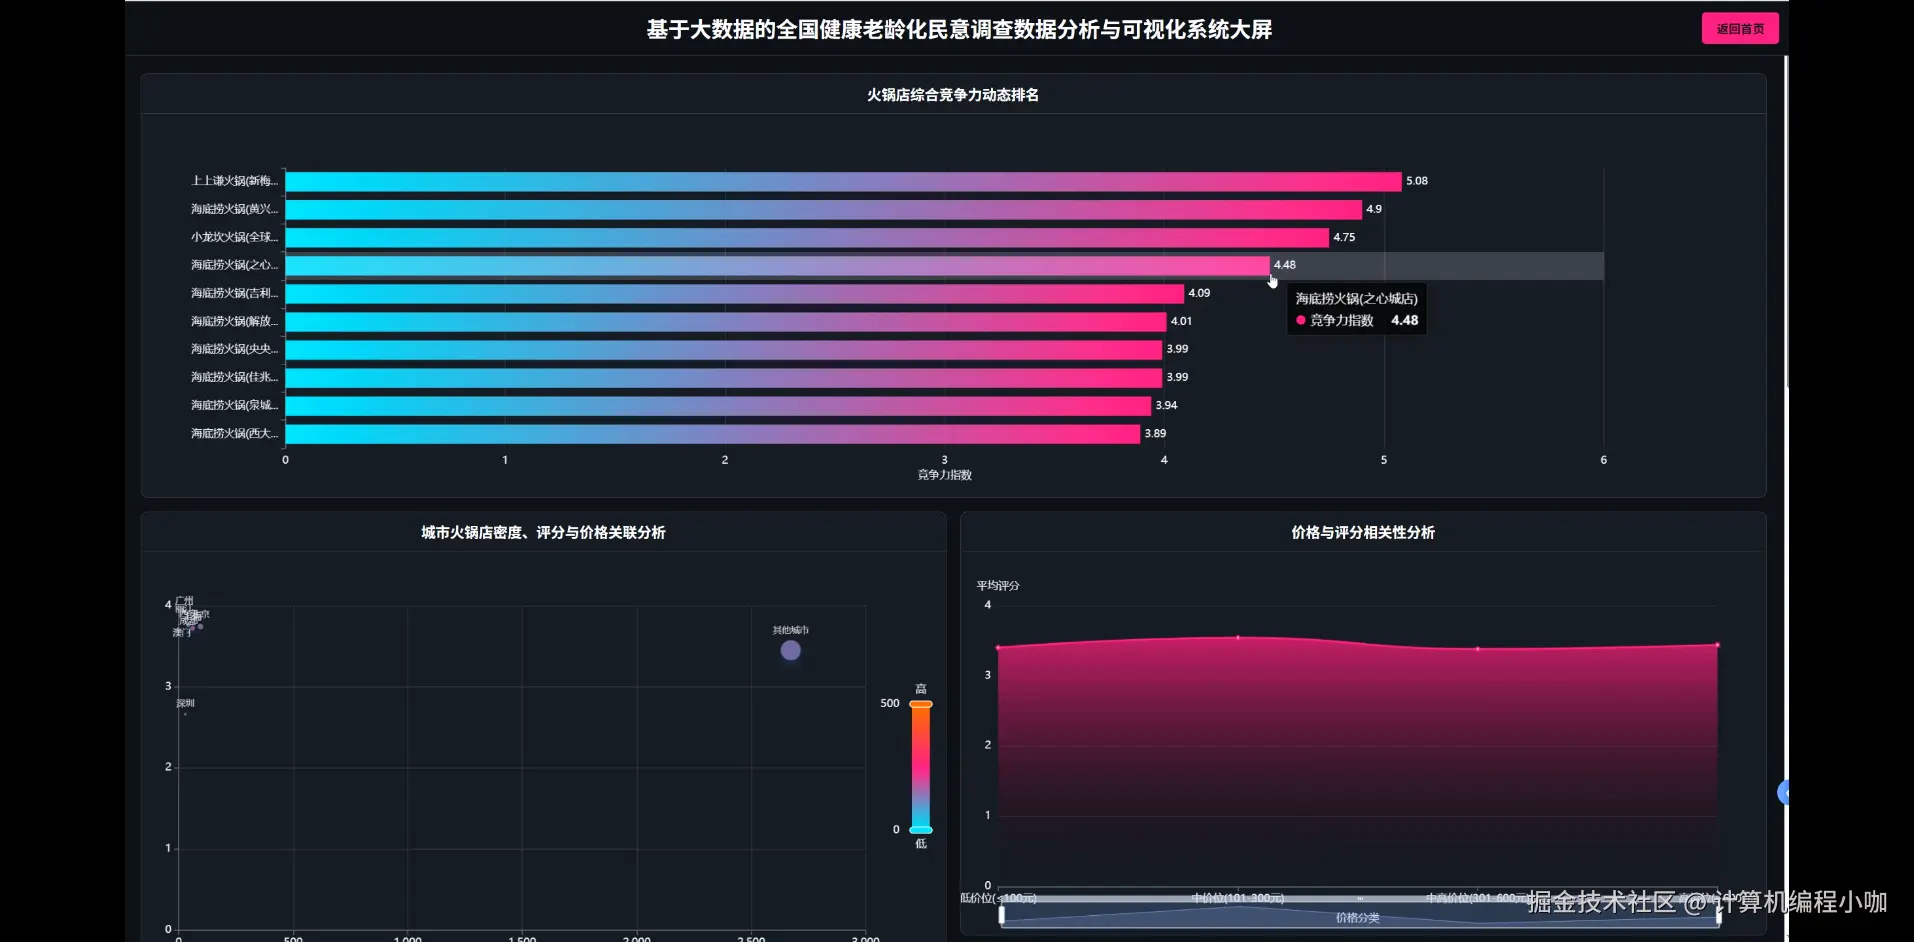Screen dimensions: 1914x942
Task: Click the 竞争力指数 x-axis label
Action: pyautogui.click(x=945, y=475)
